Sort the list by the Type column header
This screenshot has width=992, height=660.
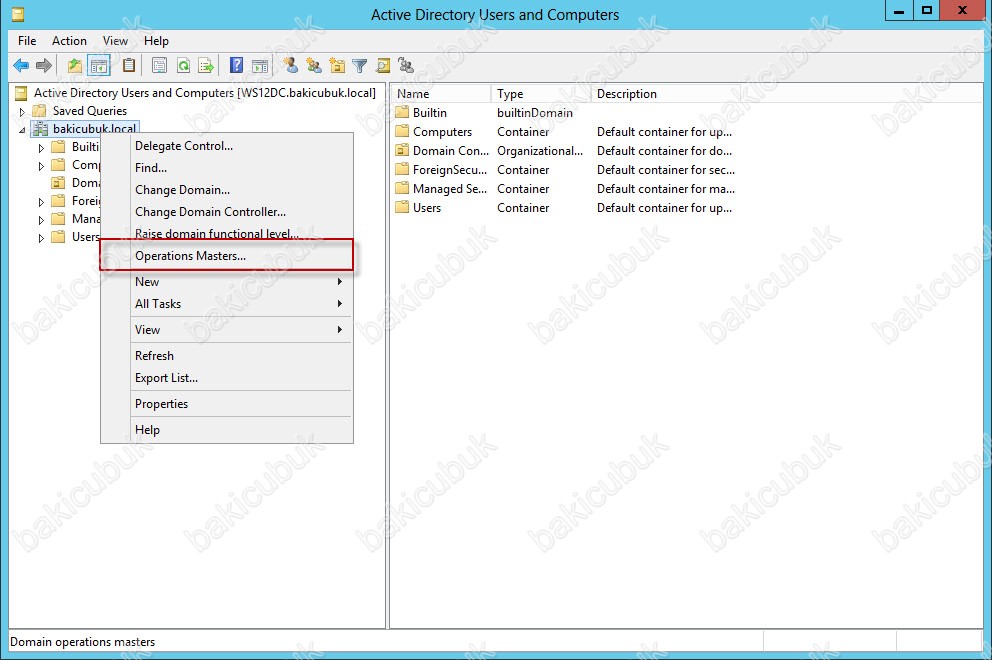[541, 94]
